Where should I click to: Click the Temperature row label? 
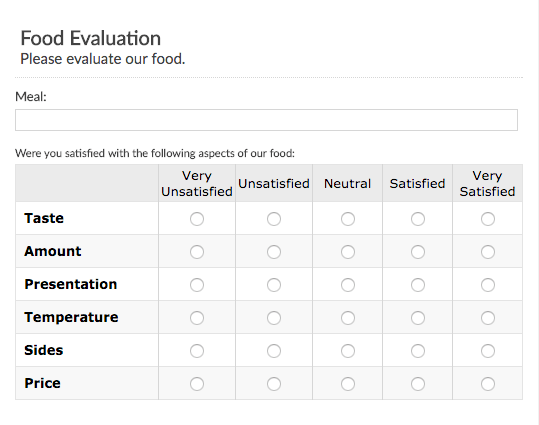click(71, 317)
